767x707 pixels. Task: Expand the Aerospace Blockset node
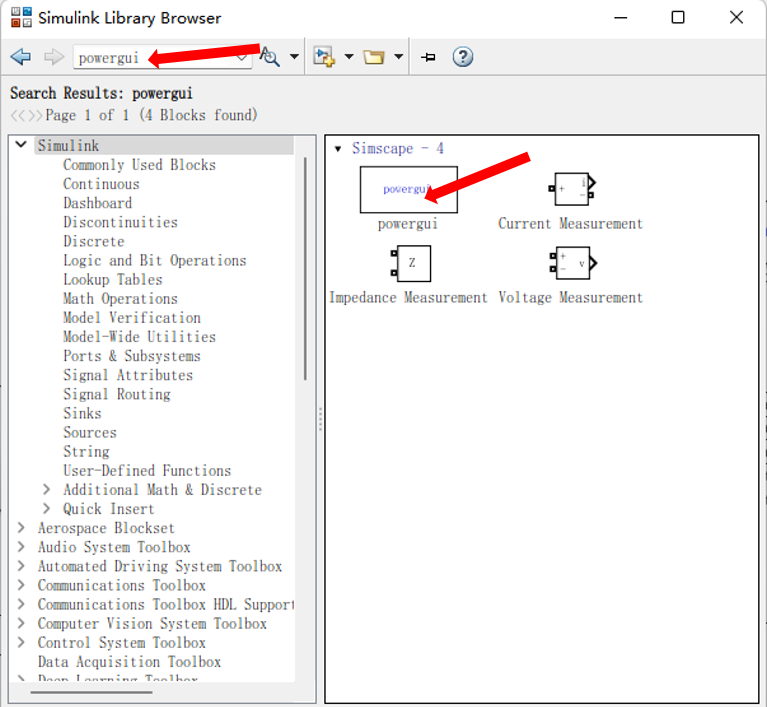point(21,527)
